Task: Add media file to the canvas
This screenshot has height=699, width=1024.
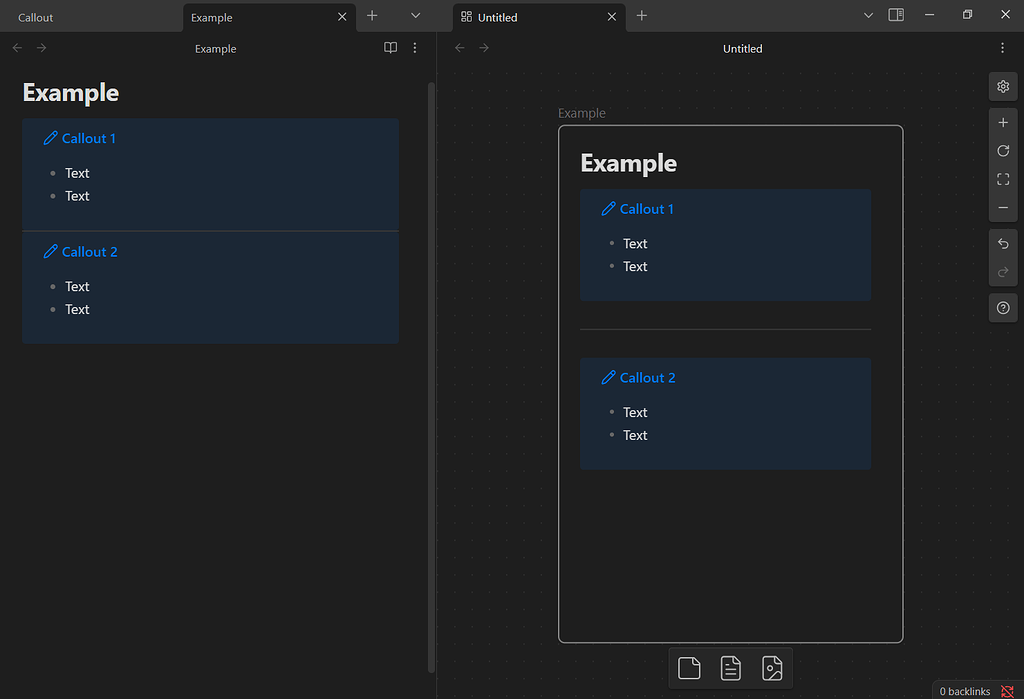Action: (772, 668)
